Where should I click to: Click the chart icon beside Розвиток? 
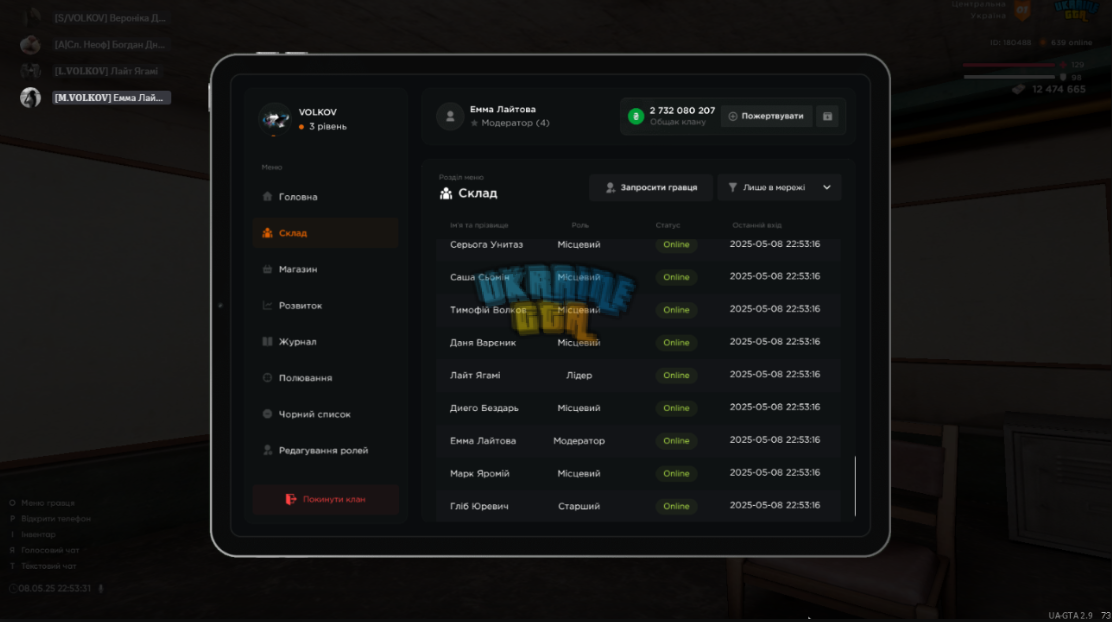(267, 306)
